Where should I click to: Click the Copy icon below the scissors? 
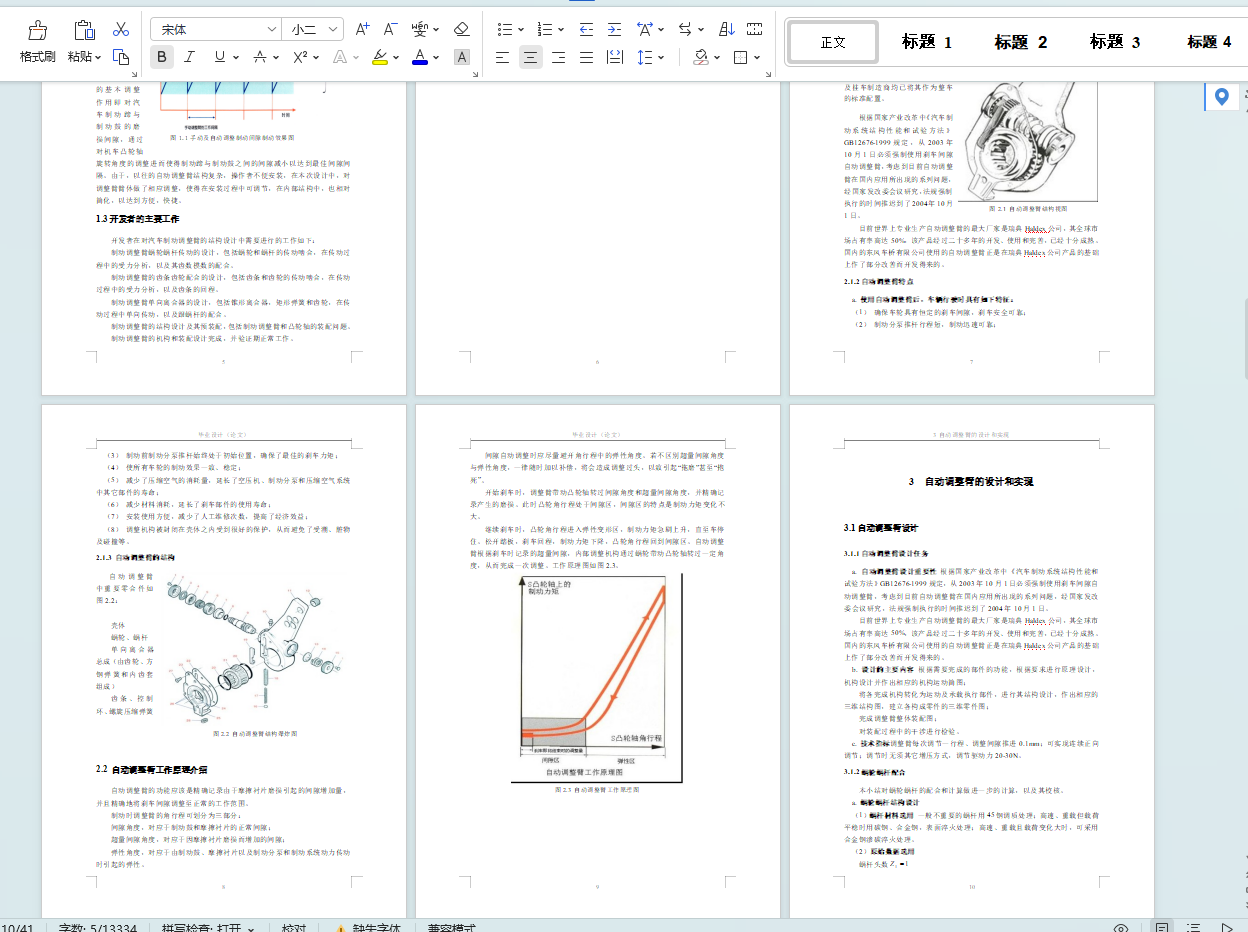(121, 57)
